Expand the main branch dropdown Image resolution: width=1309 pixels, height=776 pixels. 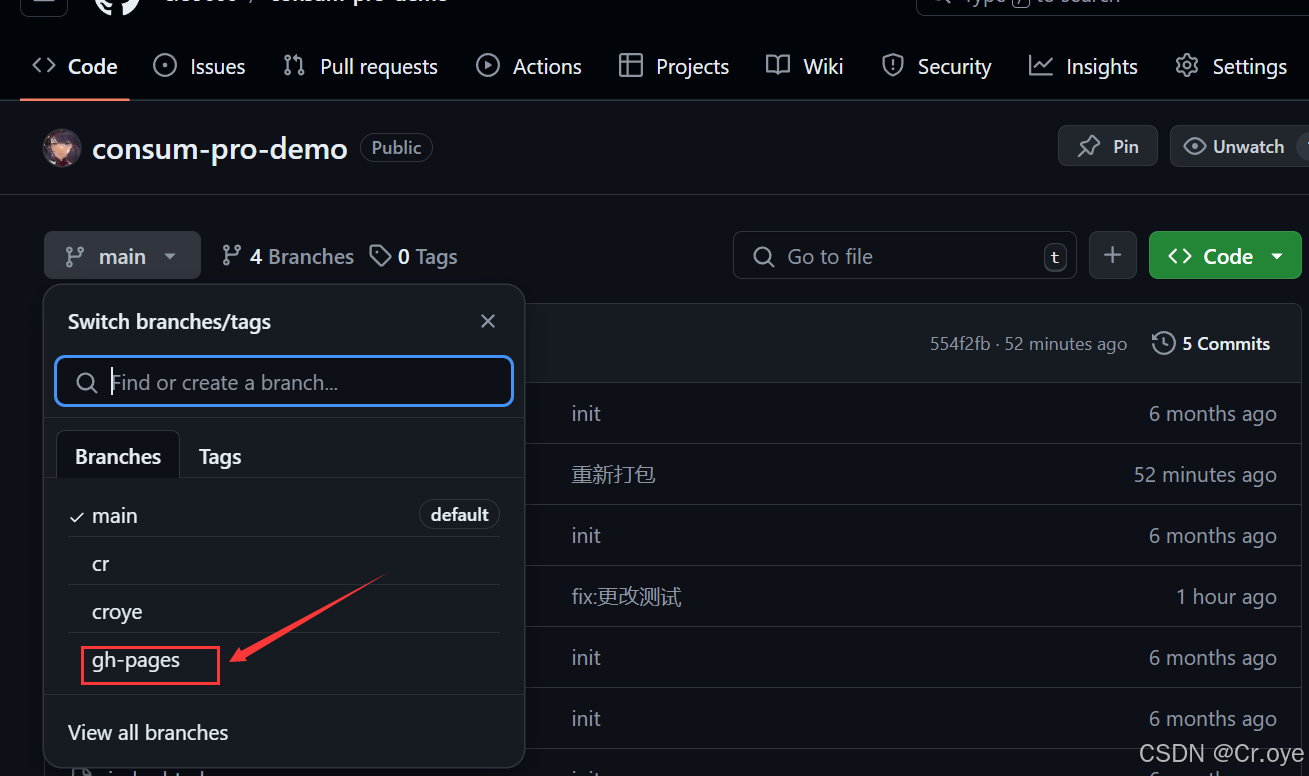pos(122,256)
